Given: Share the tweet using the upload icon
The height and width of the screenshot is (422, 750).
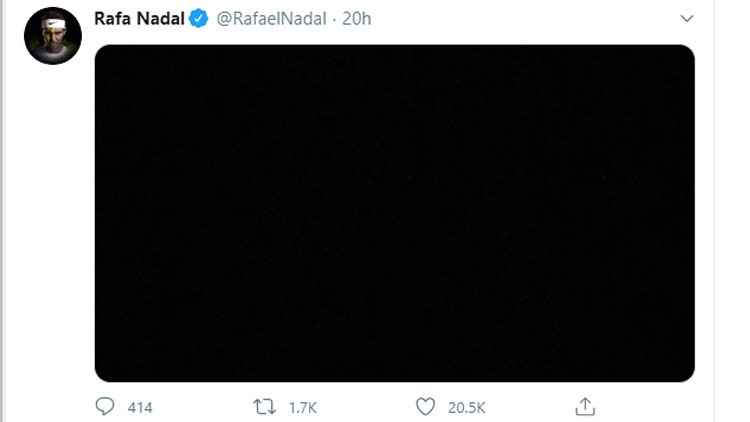Looking at the screenshot, I should click(585, 405).
